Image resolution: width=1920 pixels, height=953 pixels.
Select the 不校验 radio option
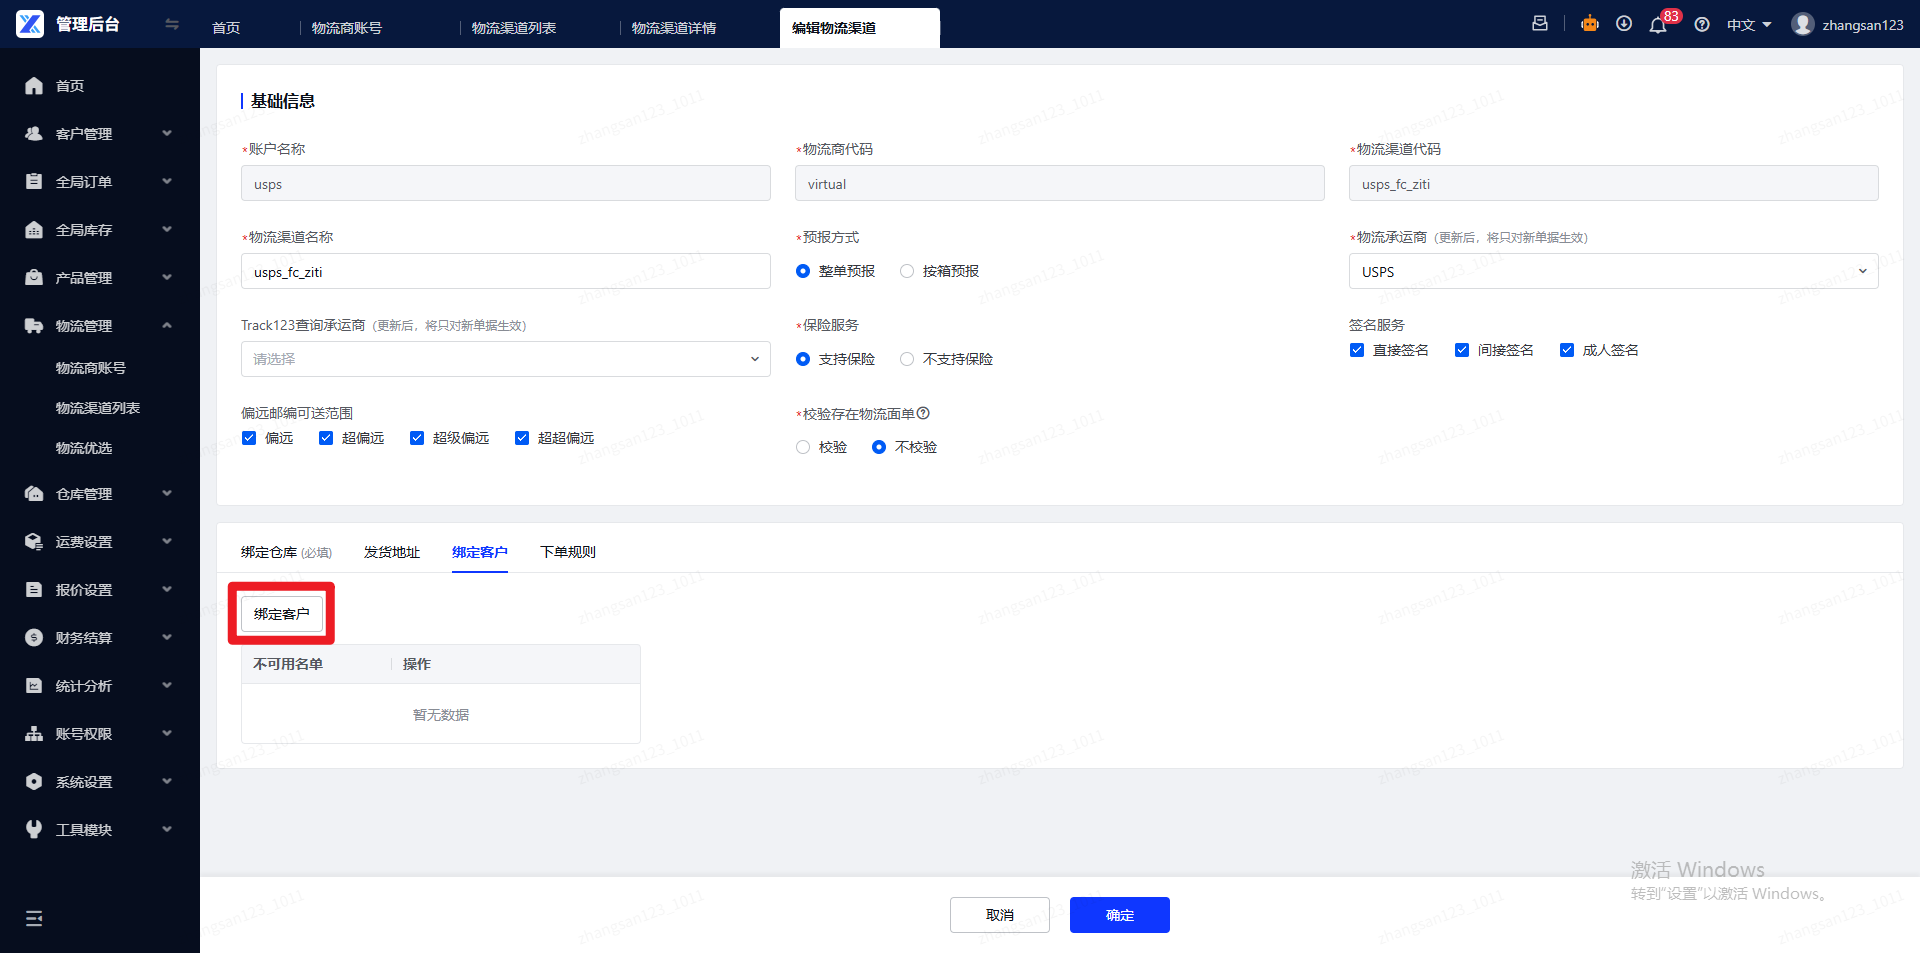(879, 447)
